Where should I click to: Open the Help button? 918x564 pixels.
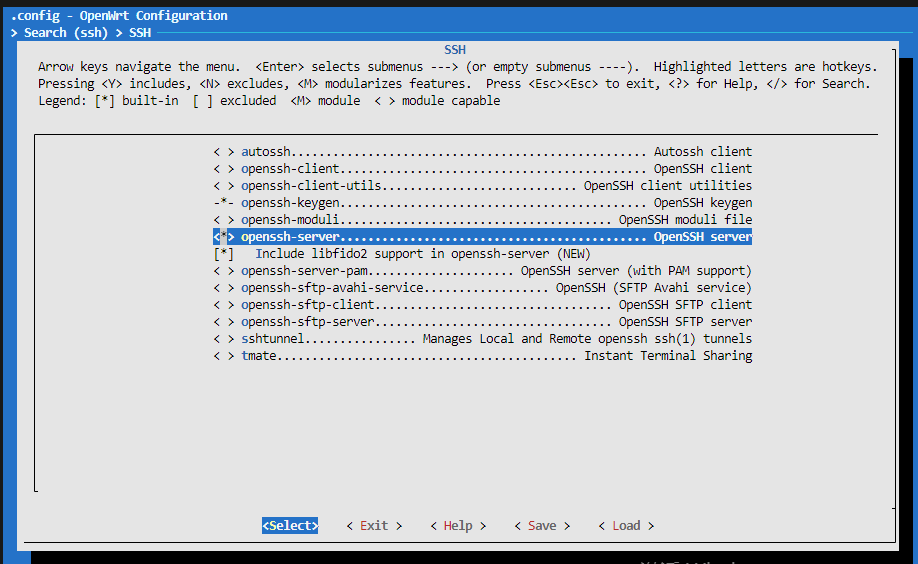tap(458, 525)
